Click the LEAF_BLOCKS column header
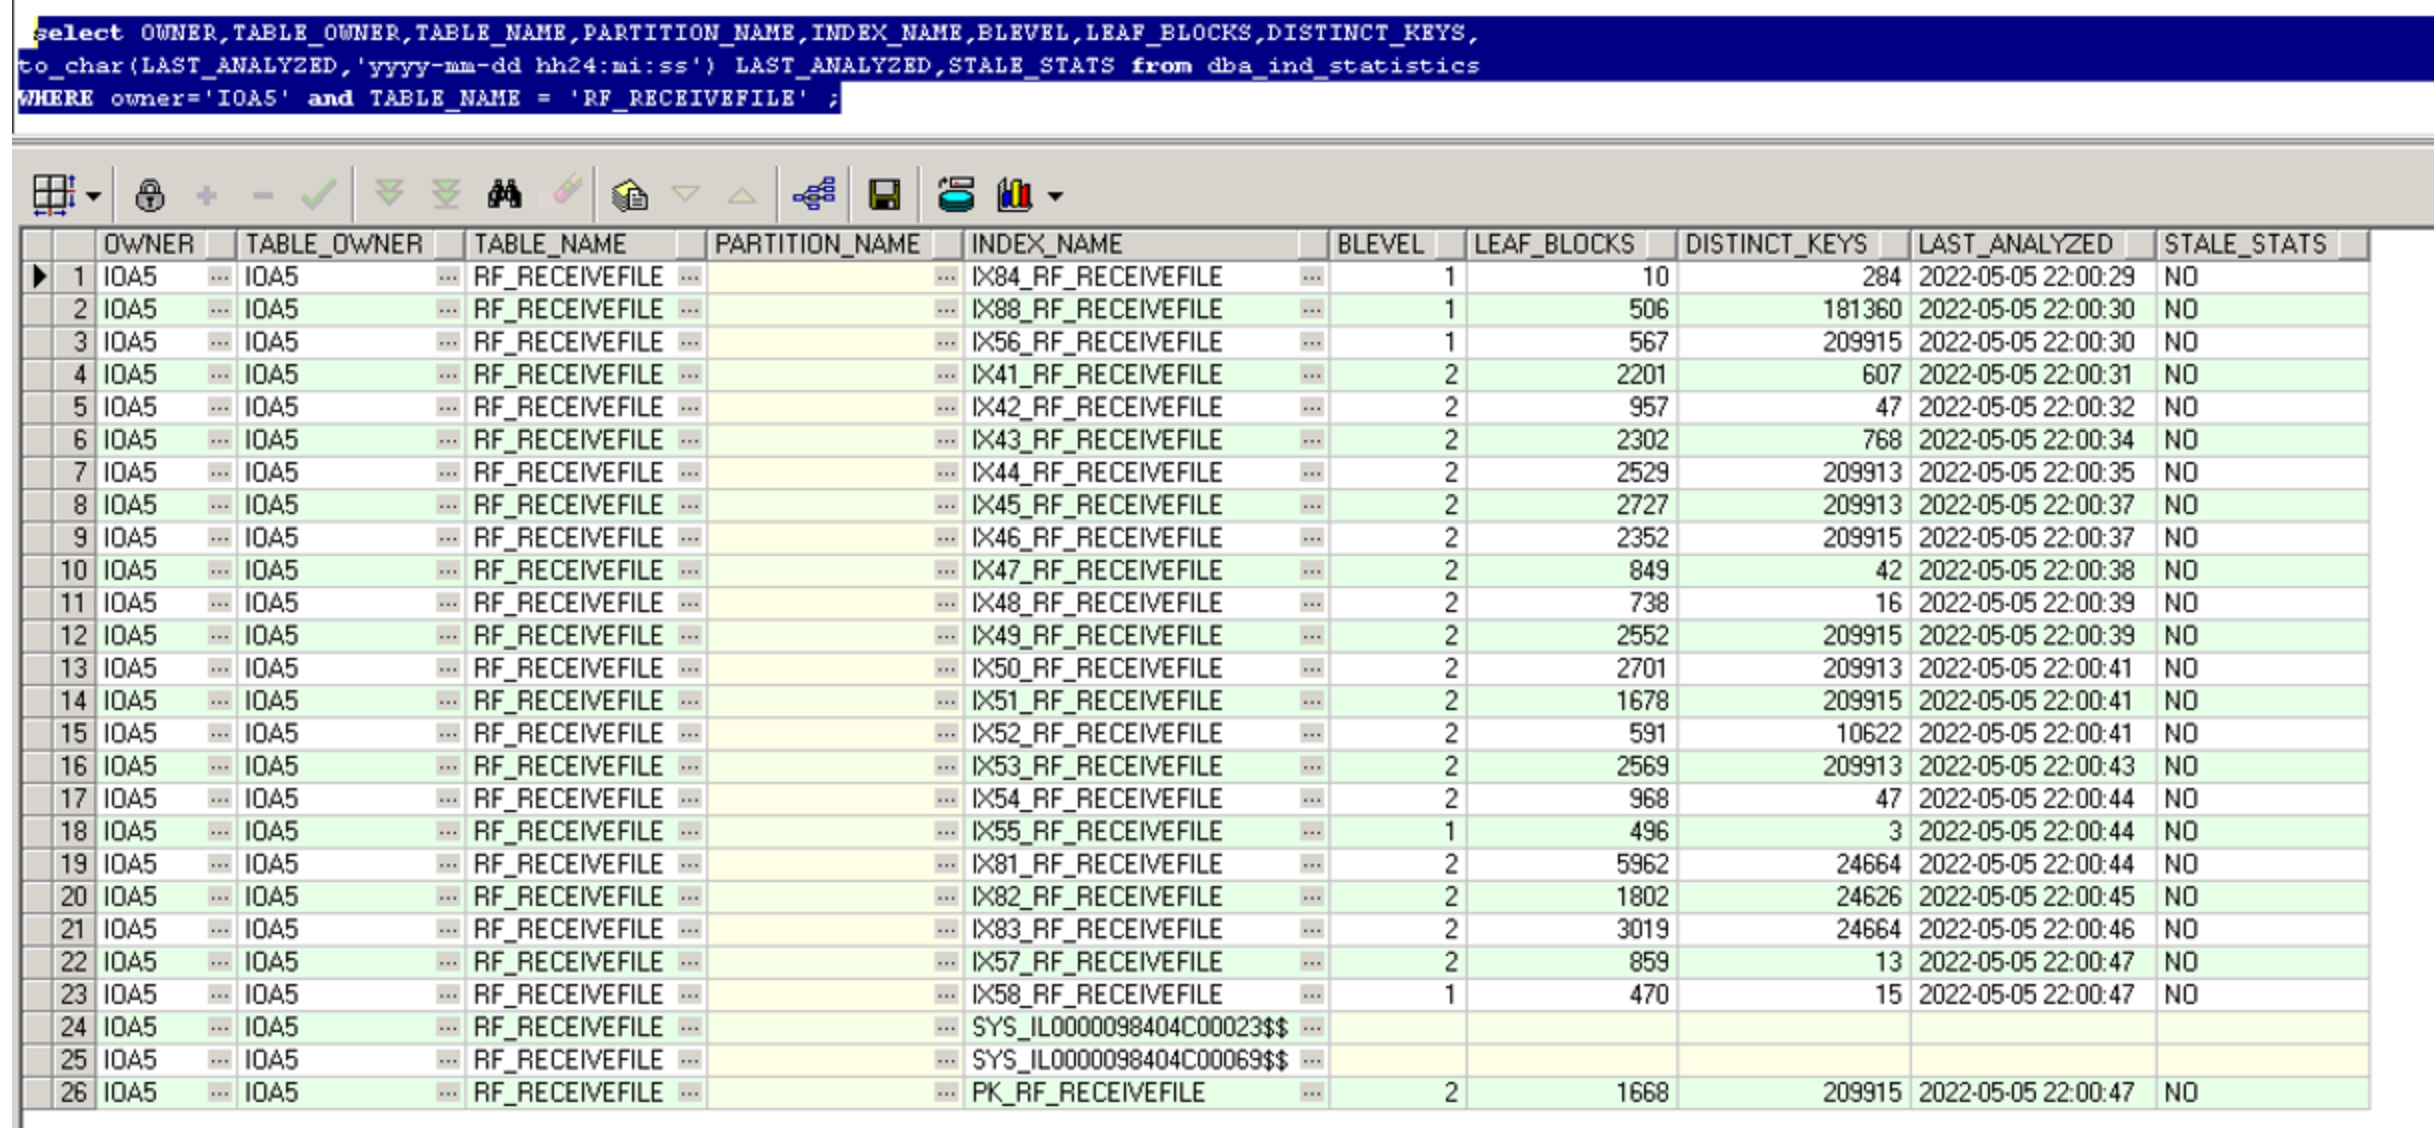 [x=1554, y=244]
